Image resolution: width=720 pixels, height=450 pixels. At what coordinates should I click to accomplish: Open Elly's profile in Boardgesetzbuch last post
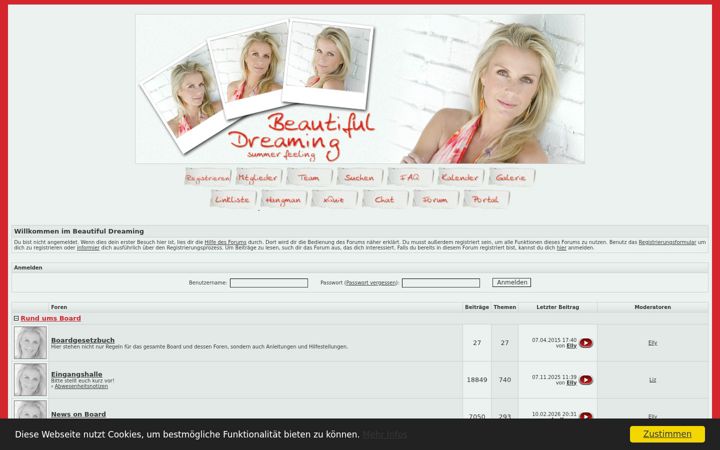(x=571, y=346)
